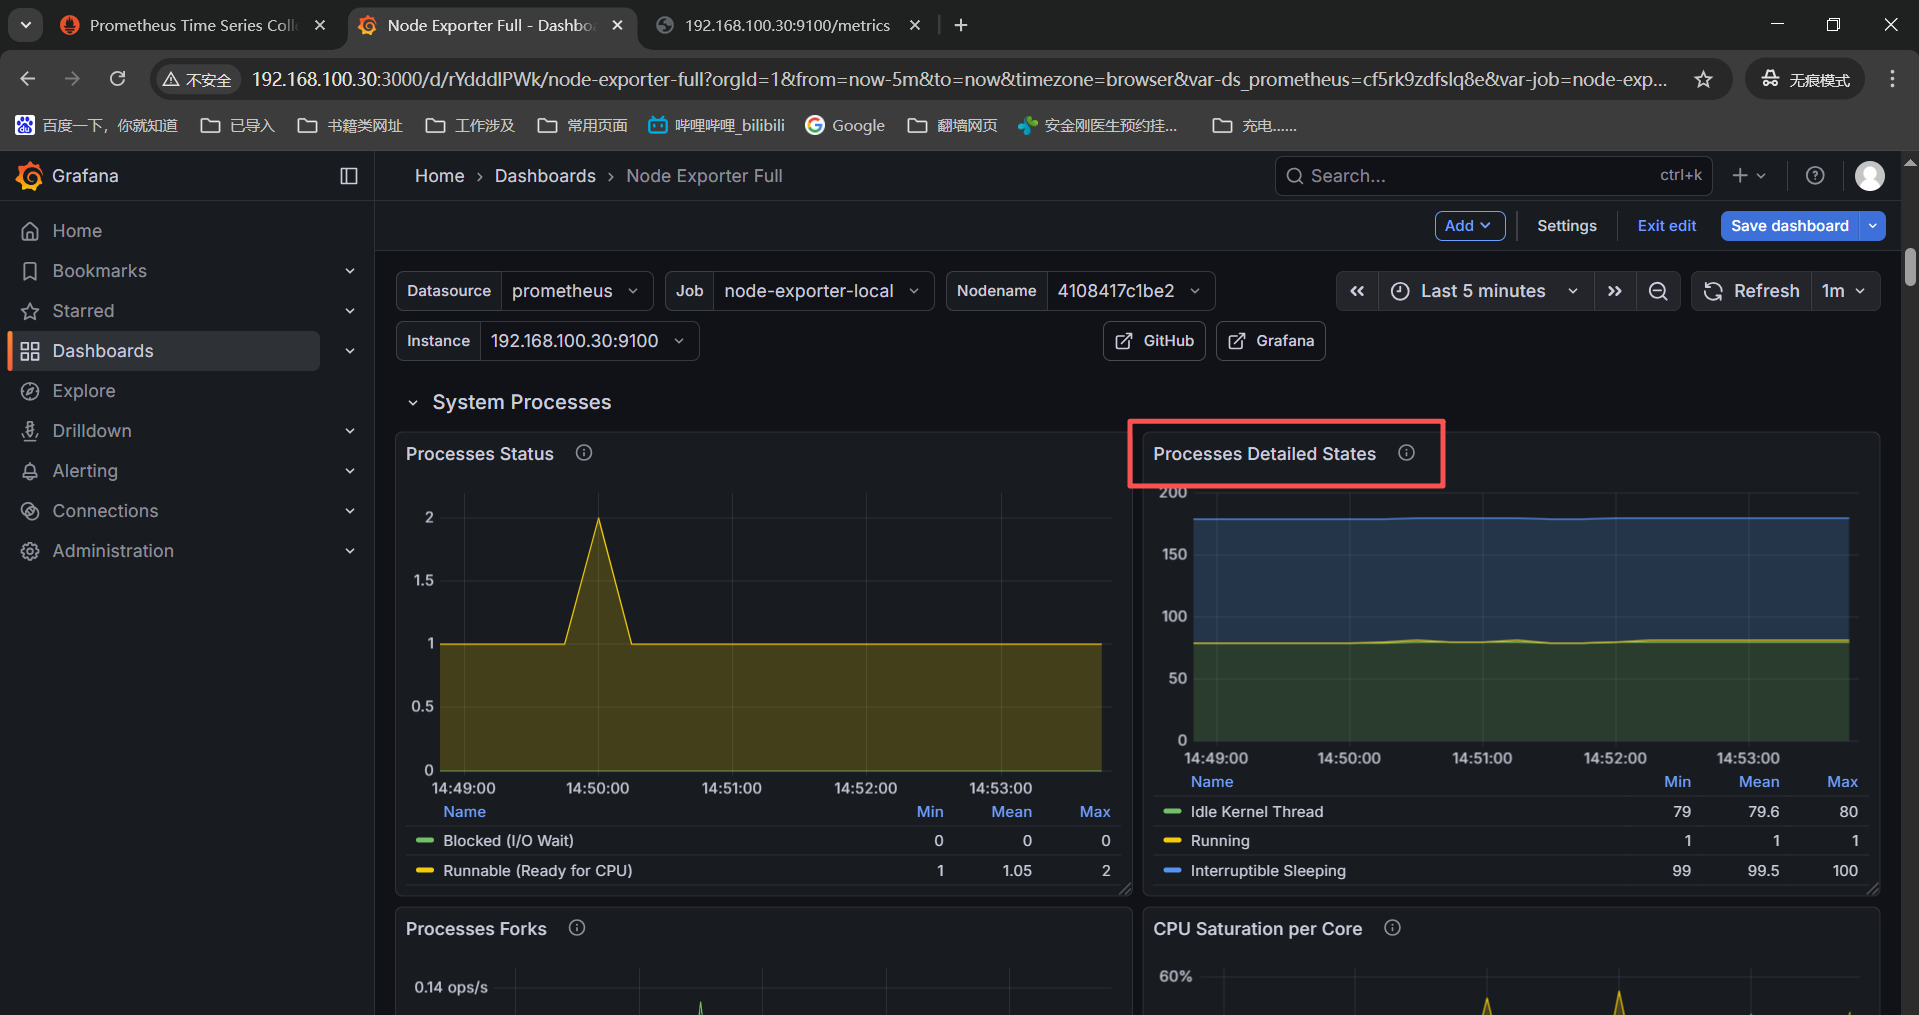1919x1015 pixels.
Task: Toggle Interruptible Sleeping series in legend
Action: coord(1268,871)
